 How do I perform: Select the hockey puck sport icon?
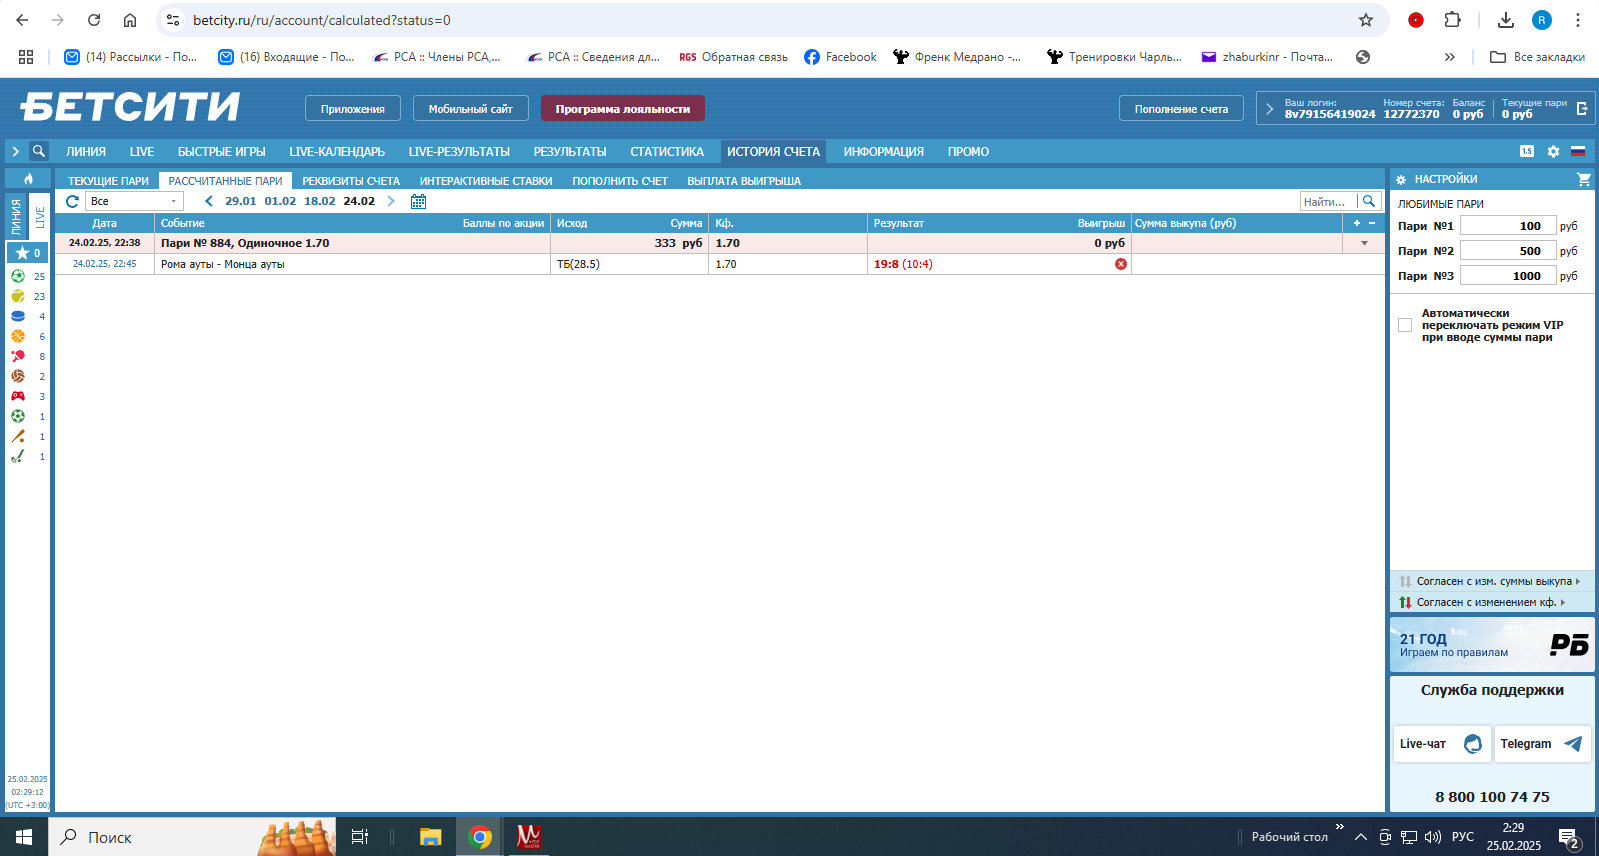coord(18,316)
